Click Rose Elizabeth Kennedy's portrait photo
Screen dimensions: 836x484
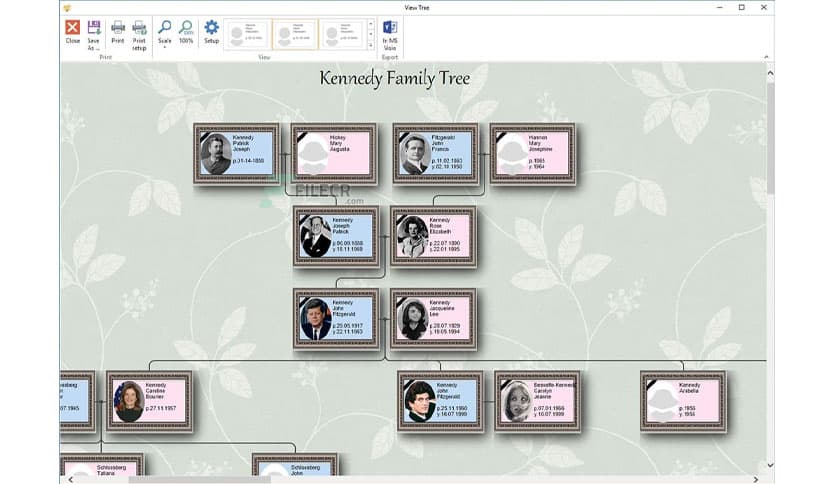click(x=413, y=237)
